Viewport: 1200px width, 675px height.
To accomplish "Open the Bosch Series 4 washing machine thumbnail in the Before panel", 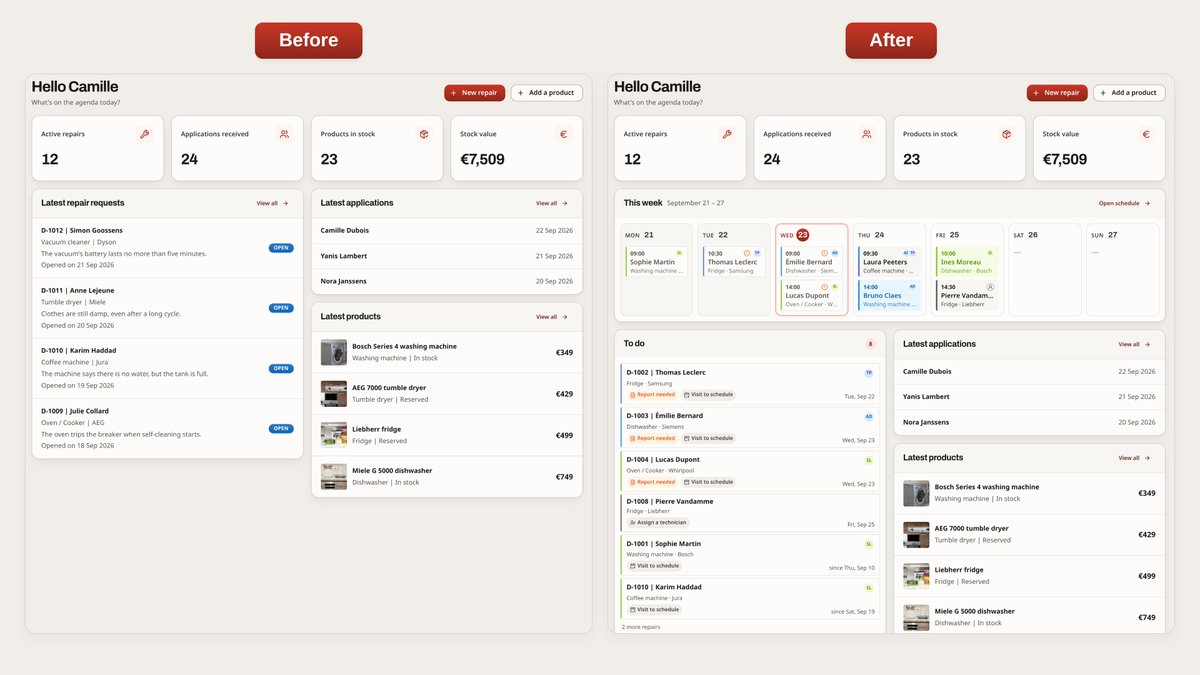I will tap(333, 352).
